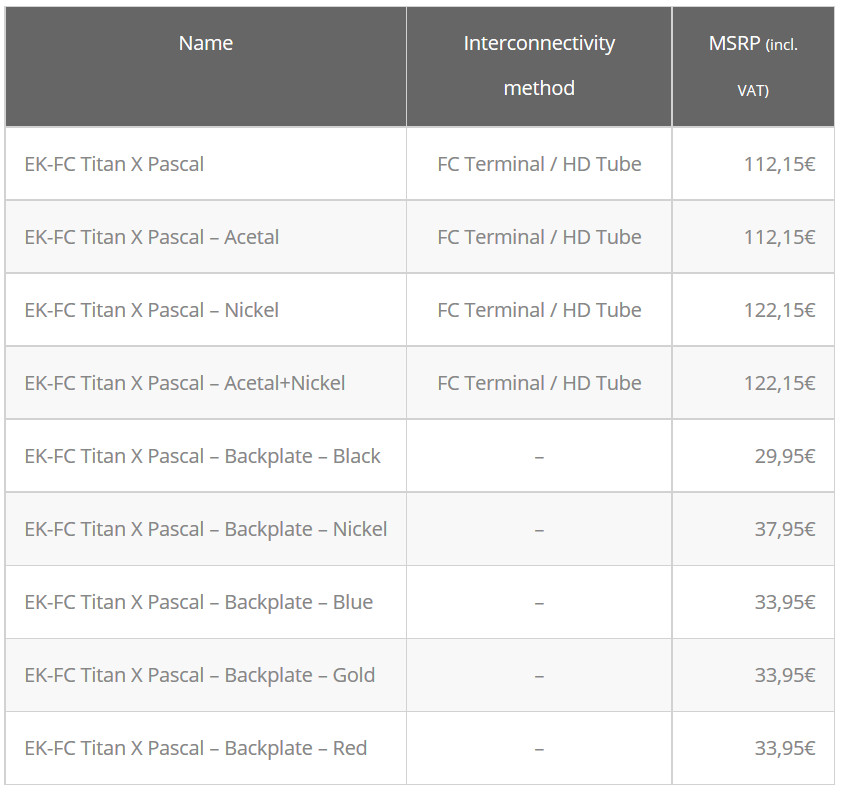This screenshot has height=795, width=845.
Task: Click FC Terminal / HD Tube in first row
Action: 539,164
